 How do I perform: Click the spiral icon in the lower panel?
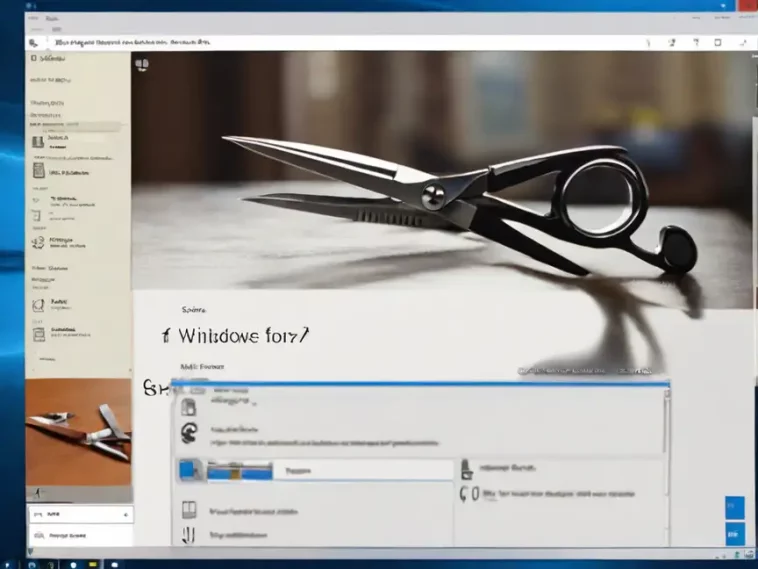point(190,432)
